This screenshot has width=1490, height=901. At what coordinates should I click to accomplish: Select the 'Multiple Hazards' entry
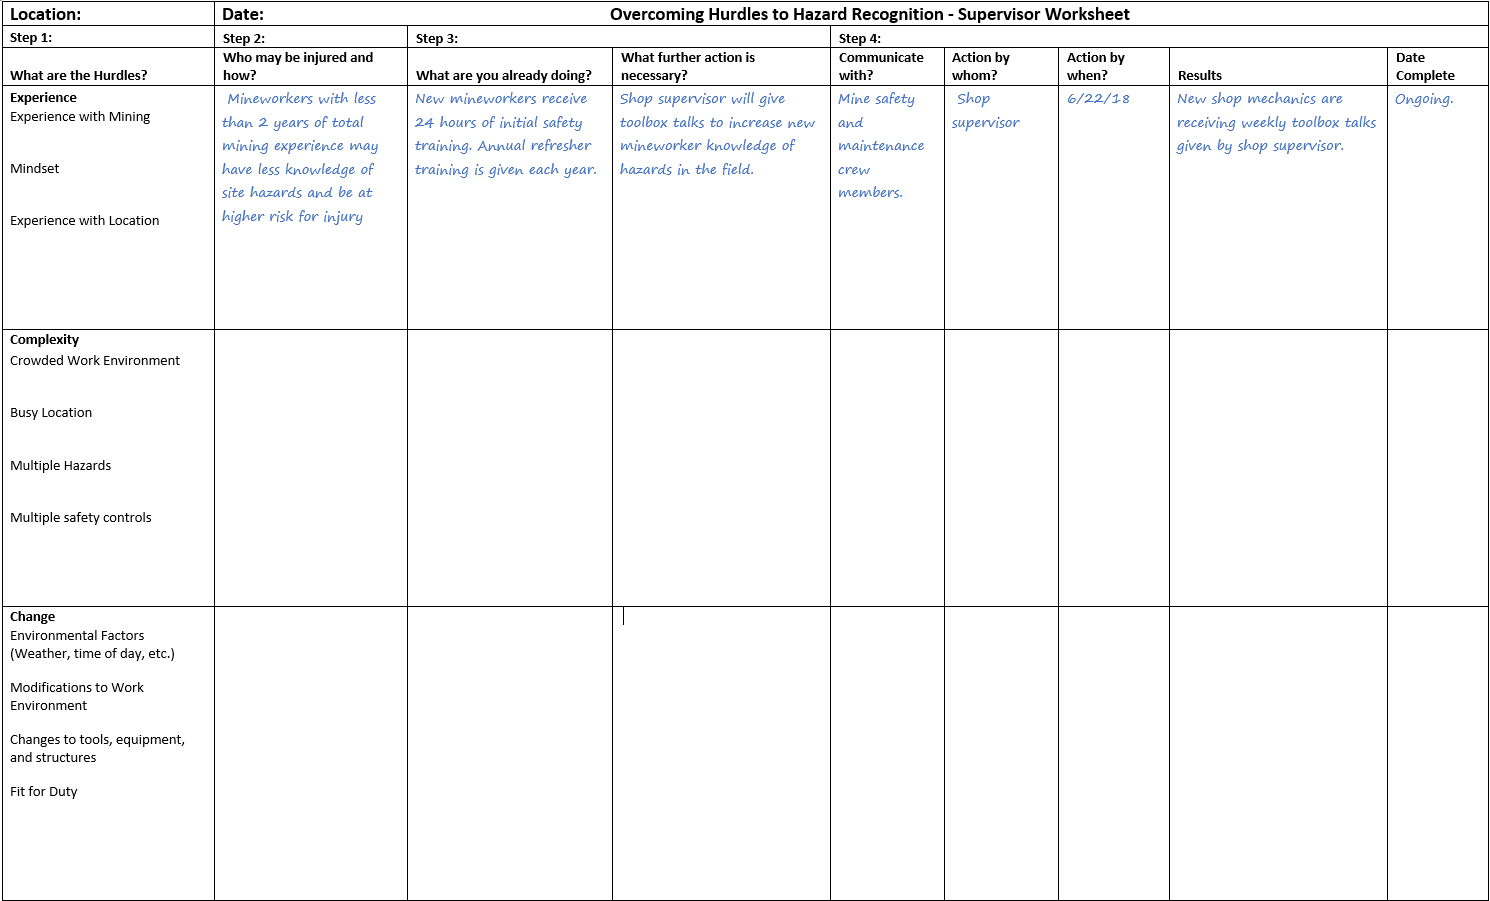[x=61, y=466]
